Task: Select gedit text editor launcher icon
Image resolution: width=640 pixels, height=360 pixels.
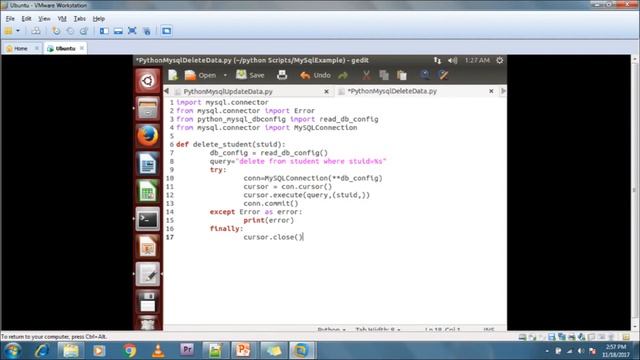Action: pos(147,274)
